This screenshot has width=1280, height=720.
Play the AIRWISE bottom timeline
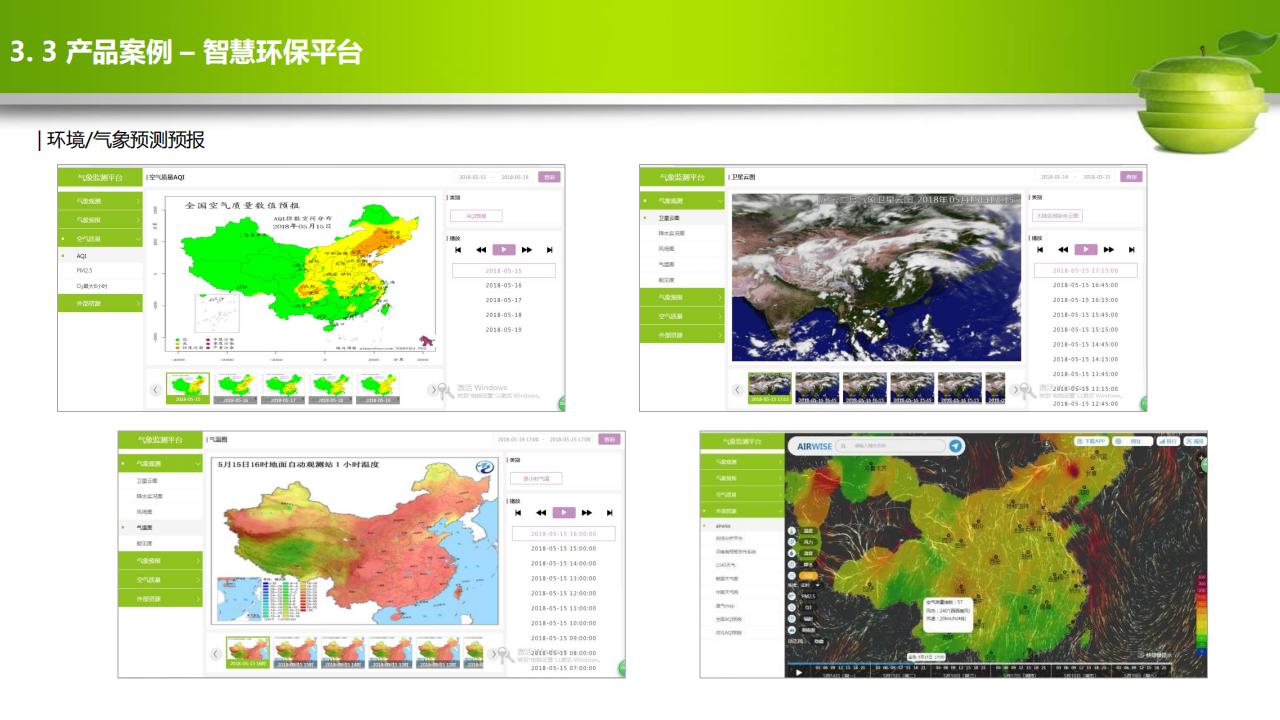(798, 672)
